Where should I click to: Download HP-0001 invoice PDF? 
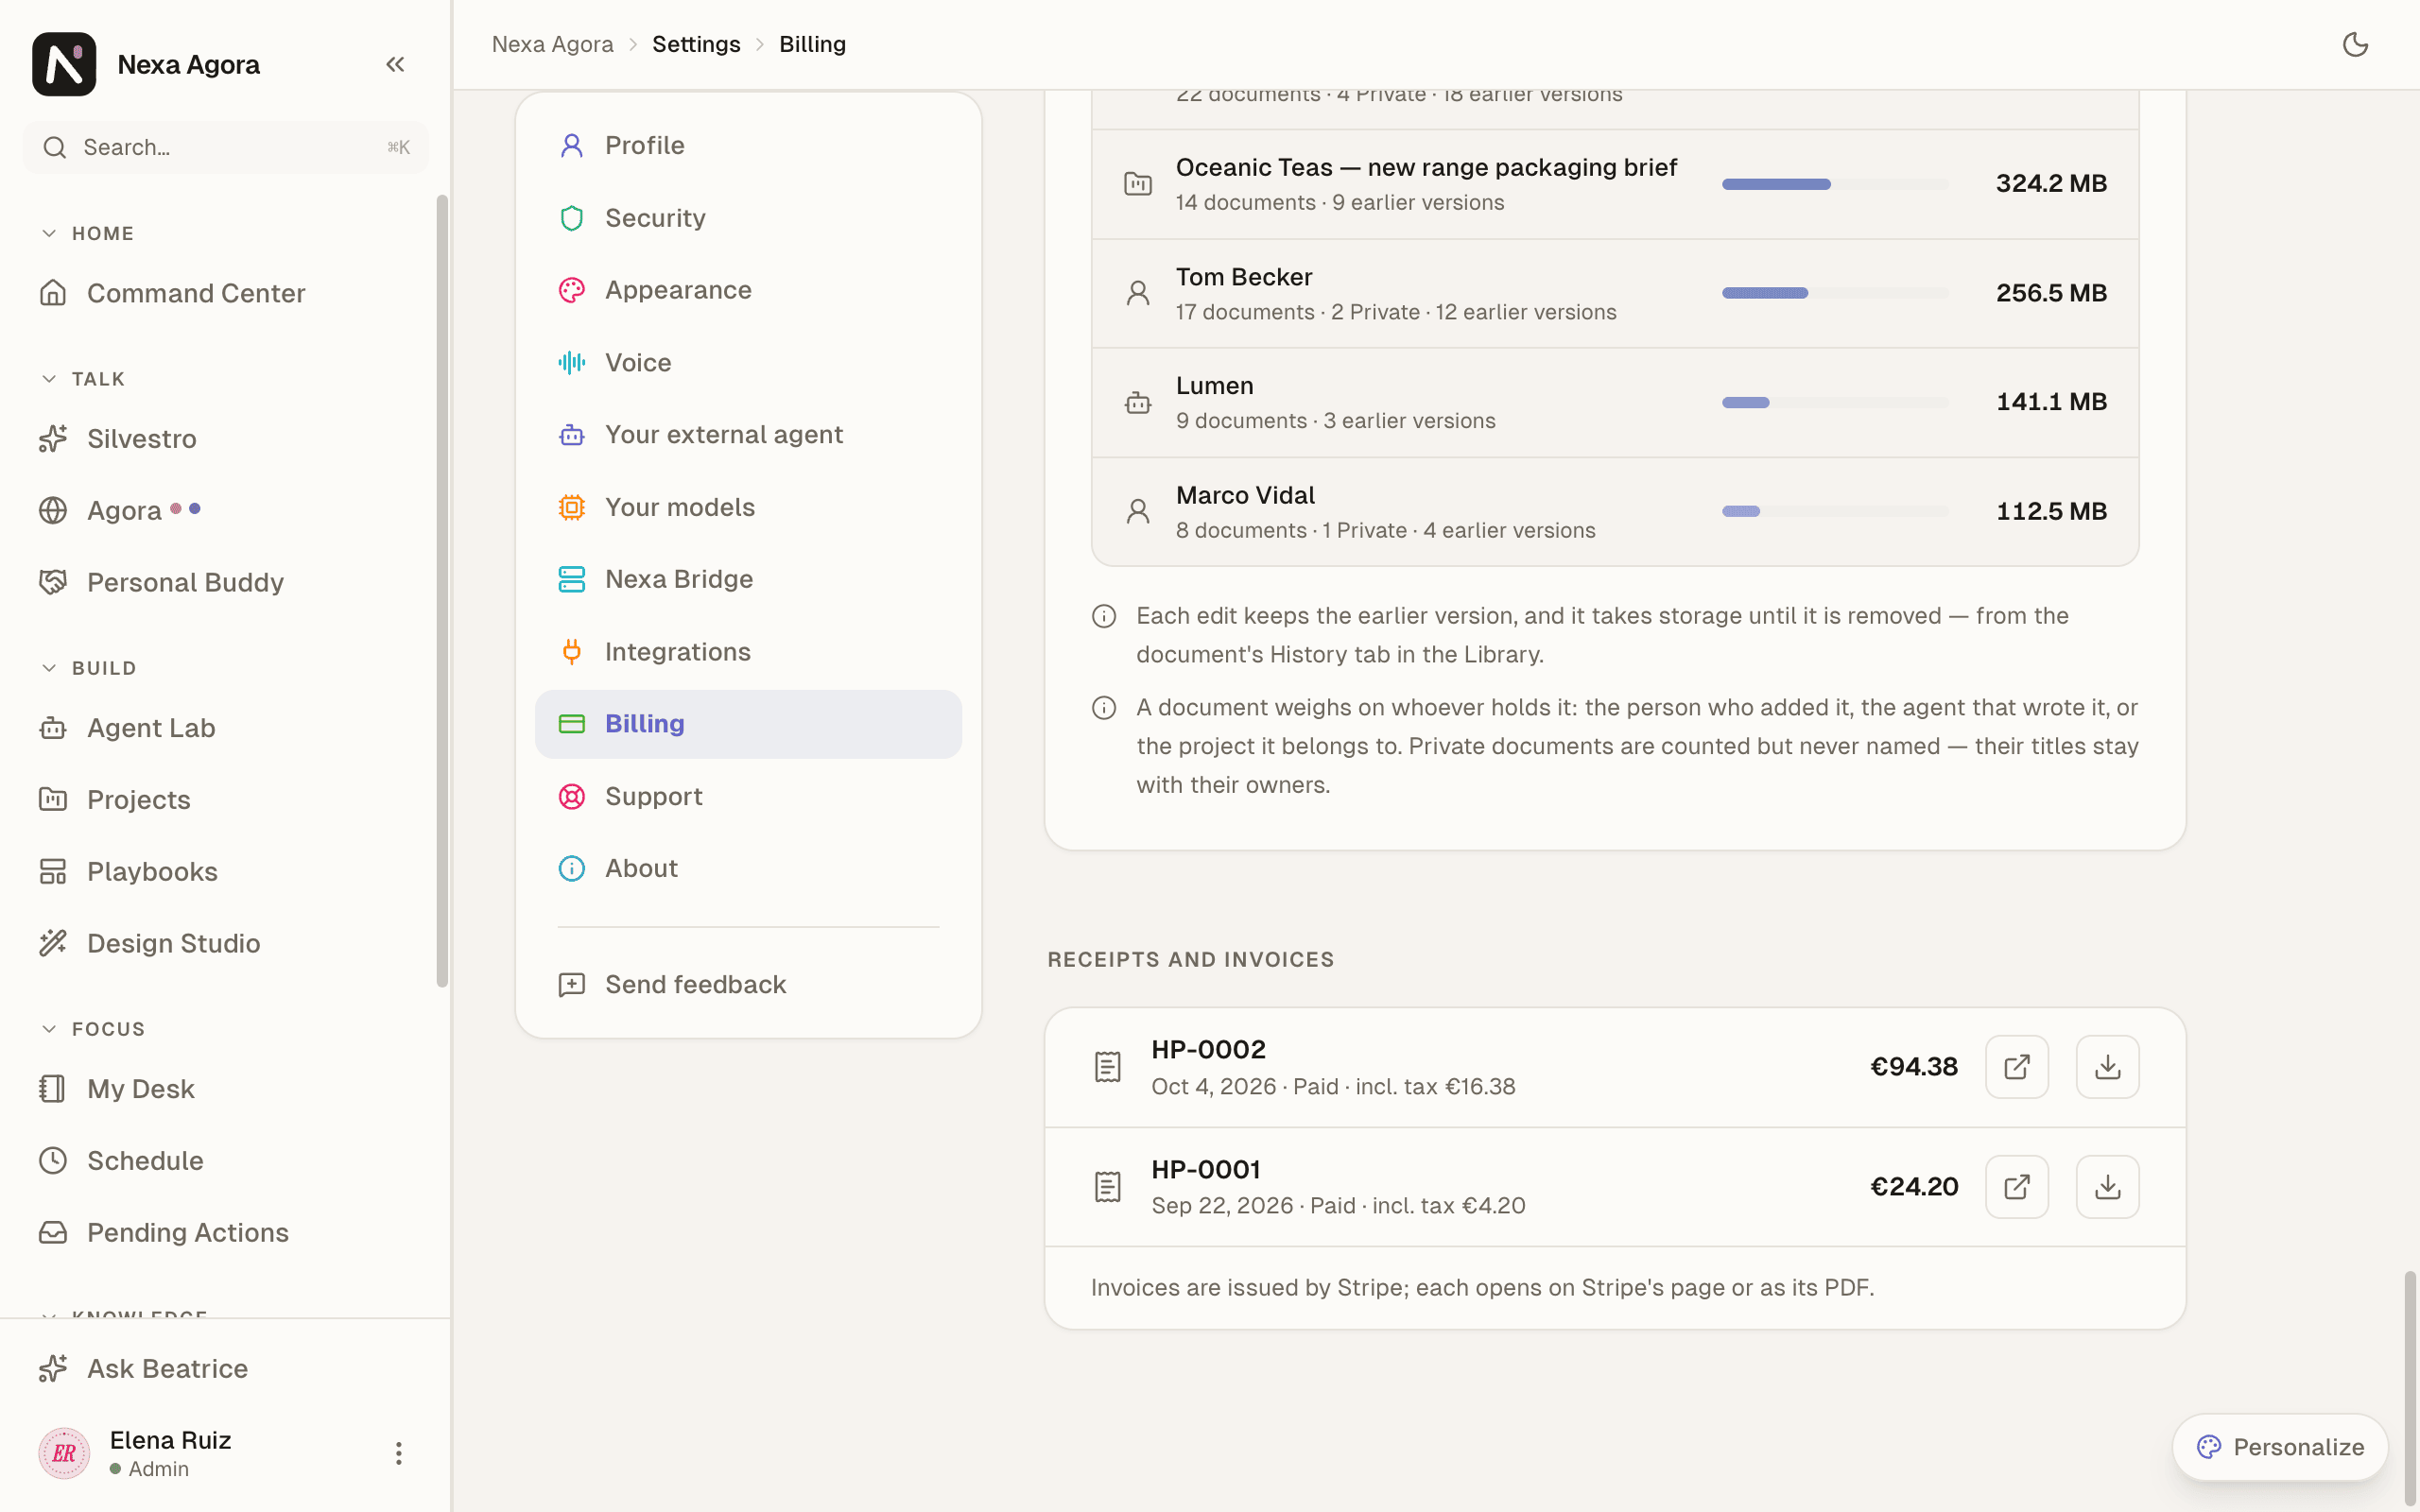(x=2107, y=1187)
